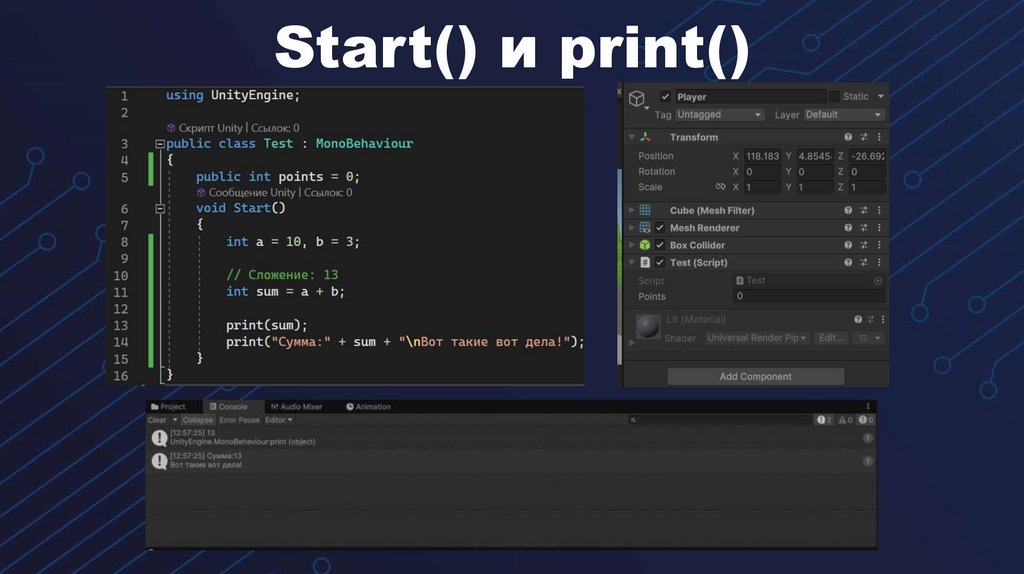
Task: Open the Static flags dropdown arrow
Action: point(880,97)
